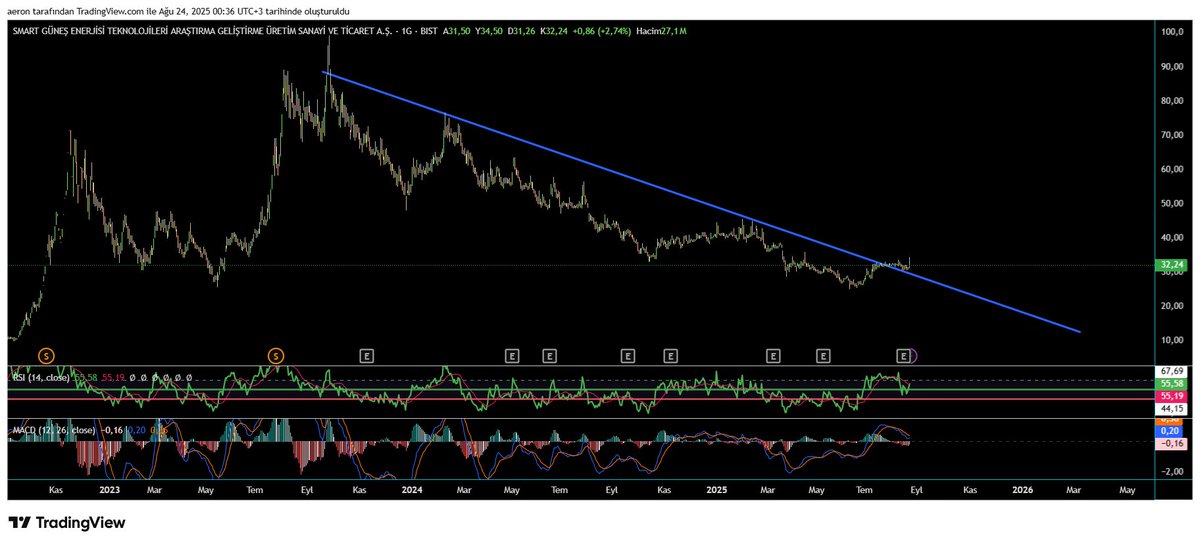Open the E earnings marker above Mar 2025
The image size is (1200, 545).
(x=772, y=355)
